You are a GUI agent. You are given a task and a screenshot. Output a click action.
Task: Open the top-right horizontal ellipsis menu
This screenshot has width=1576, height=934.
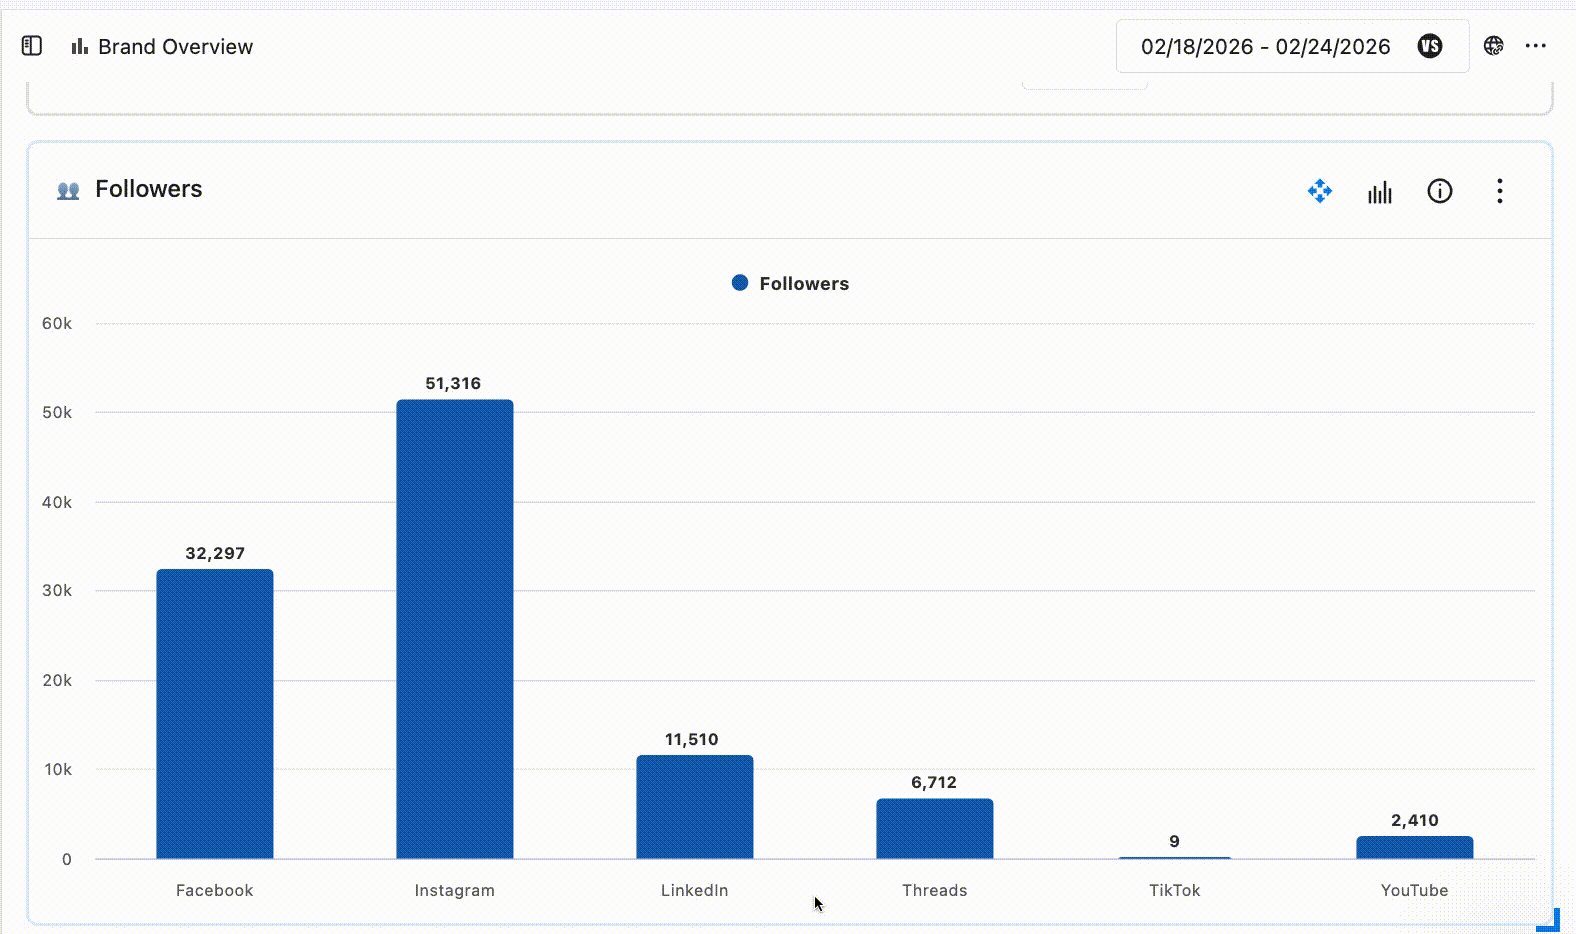(1536, 46)
